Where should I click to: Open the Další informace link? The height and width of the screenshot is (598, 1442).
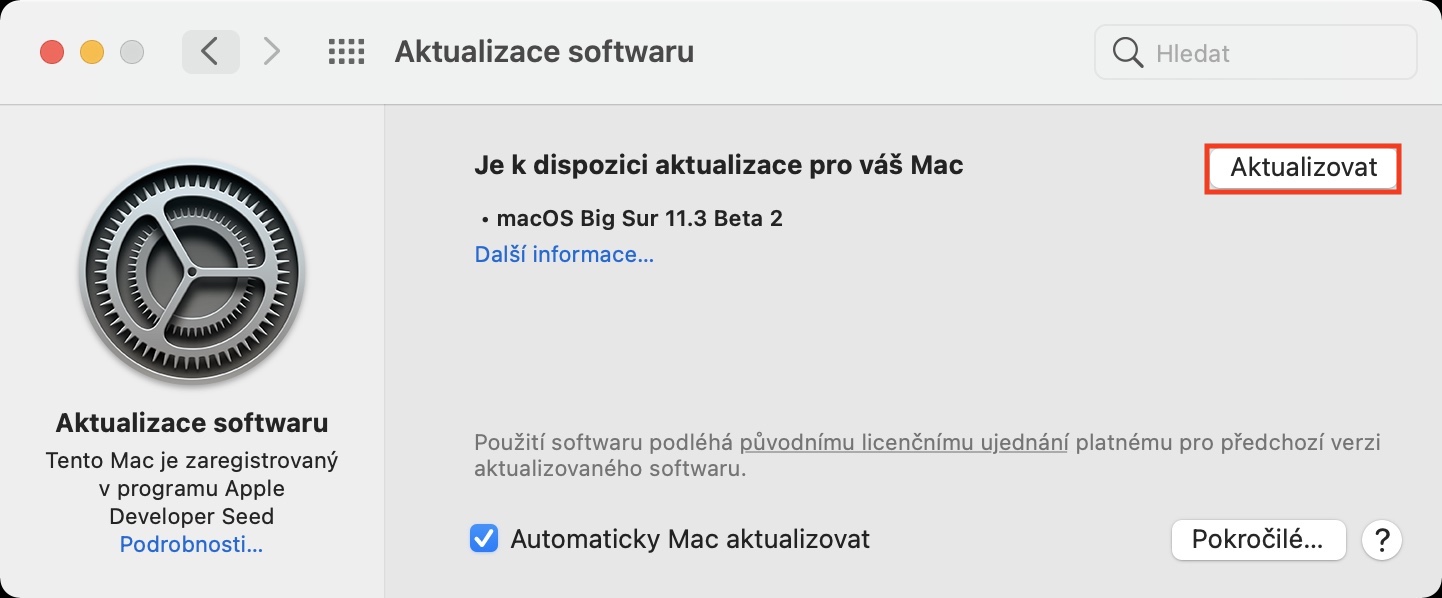[x=564, y=255]
